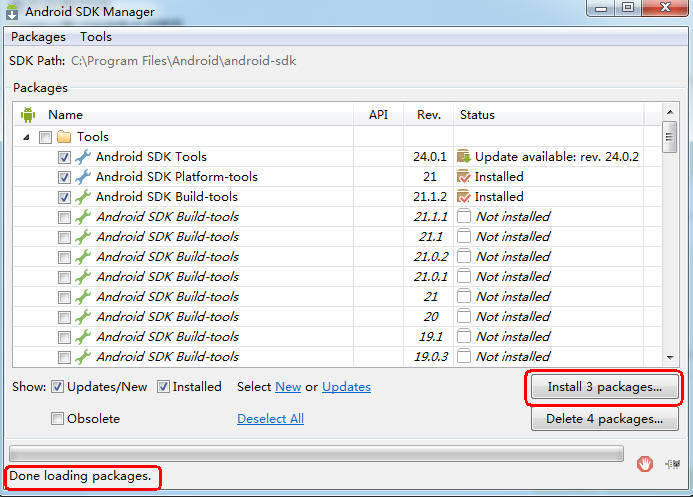Toggle the Updates/New show checkbox
693x497 pixels.
(57, 387)
